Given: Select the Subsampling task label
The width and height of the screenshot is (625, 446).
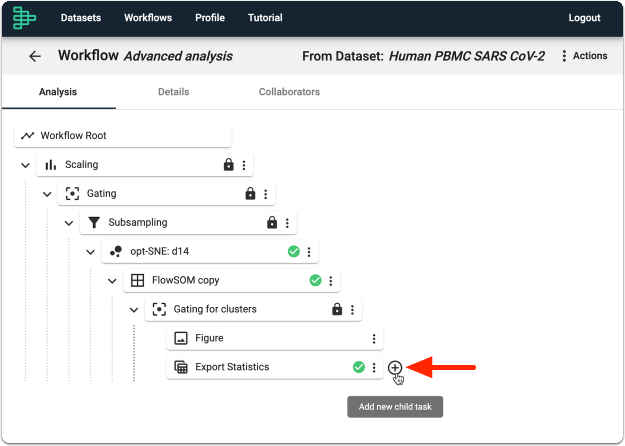Looking at the screenshot, I should coord(138,222).
